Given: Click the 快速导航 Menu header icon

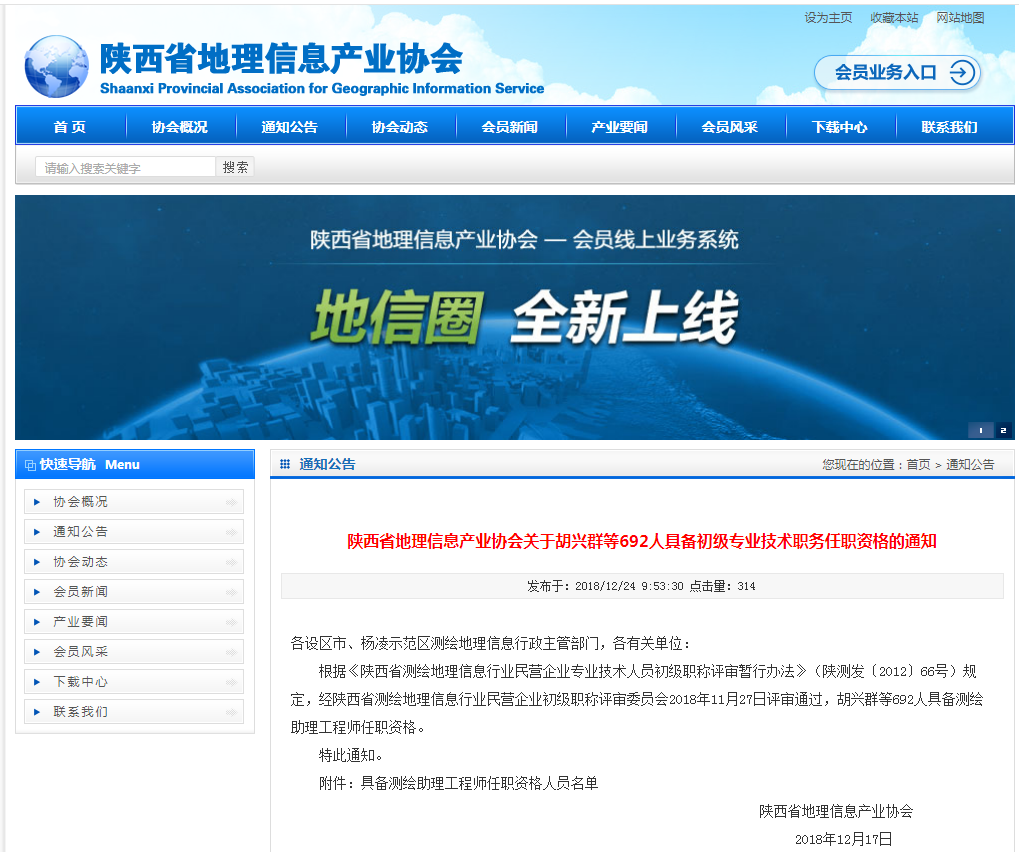Looking at the screenshot, I should pyautogui.click(x=30, y=465).
